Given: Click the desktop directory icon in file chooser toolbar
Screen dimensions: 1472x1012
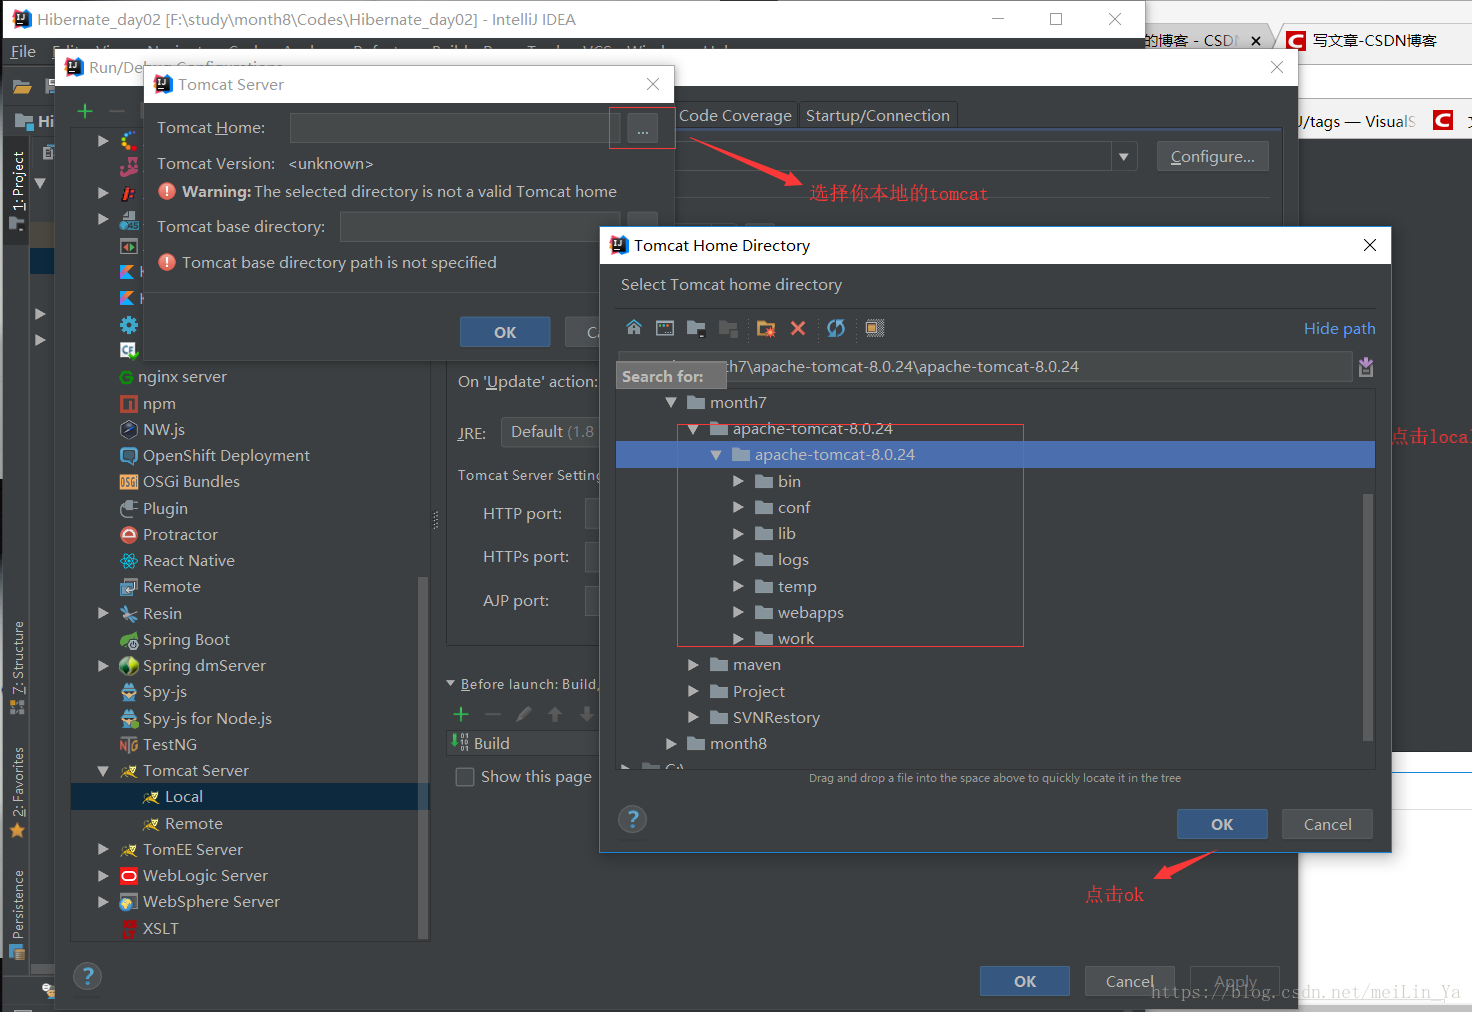Looking at the screenshot, I should pos(665,328).
